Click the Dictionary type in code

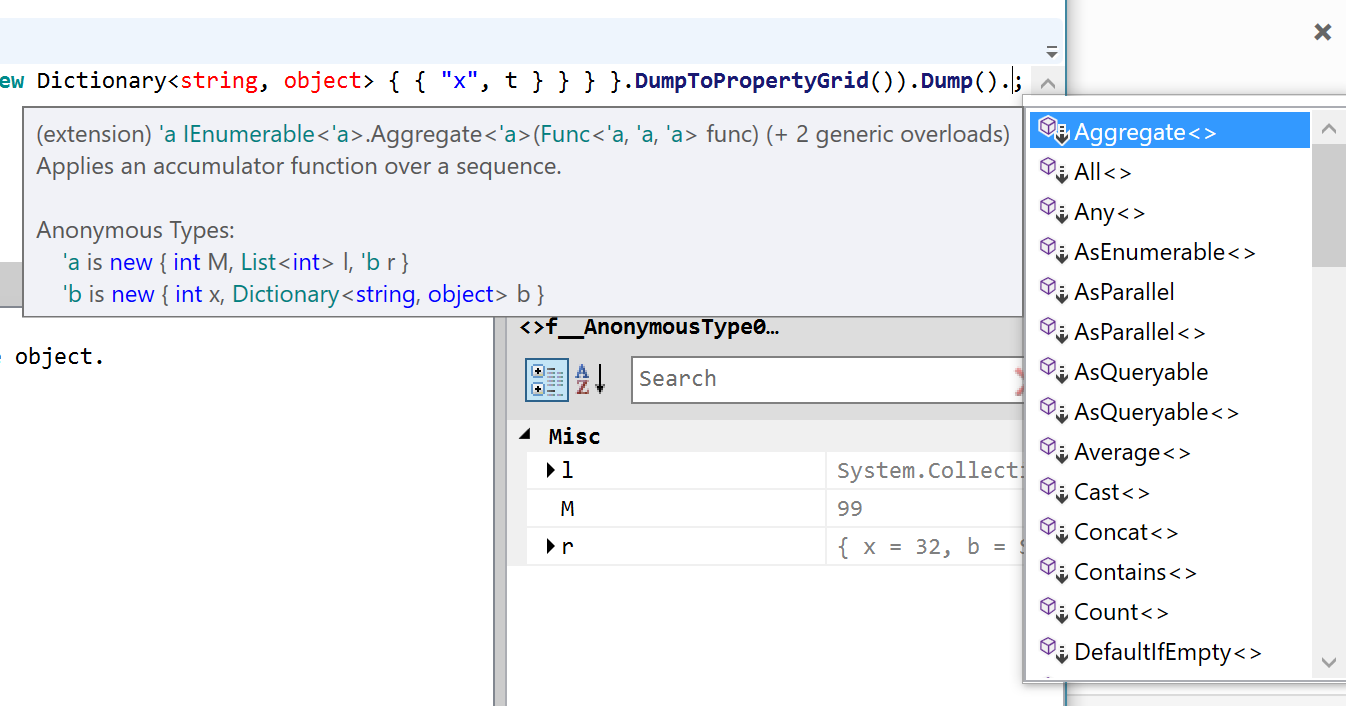101,81
